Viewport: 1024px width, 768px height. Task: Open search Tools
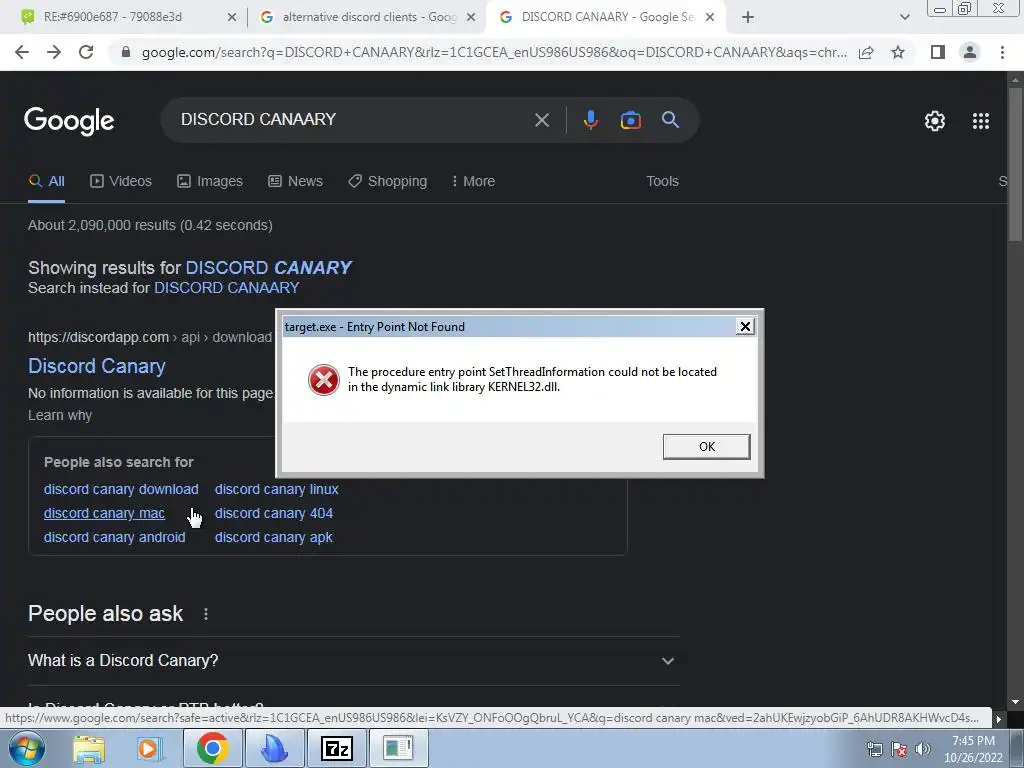(662, 182)
